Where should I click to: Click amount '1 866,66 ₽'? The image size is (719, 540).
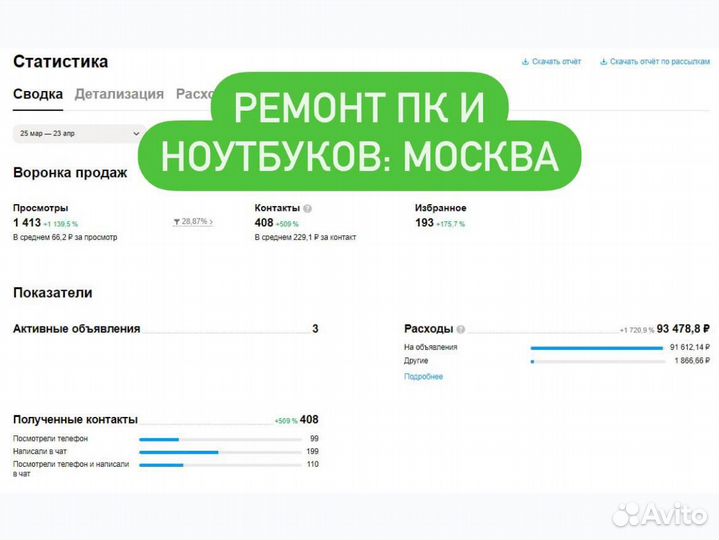point(692,361)
